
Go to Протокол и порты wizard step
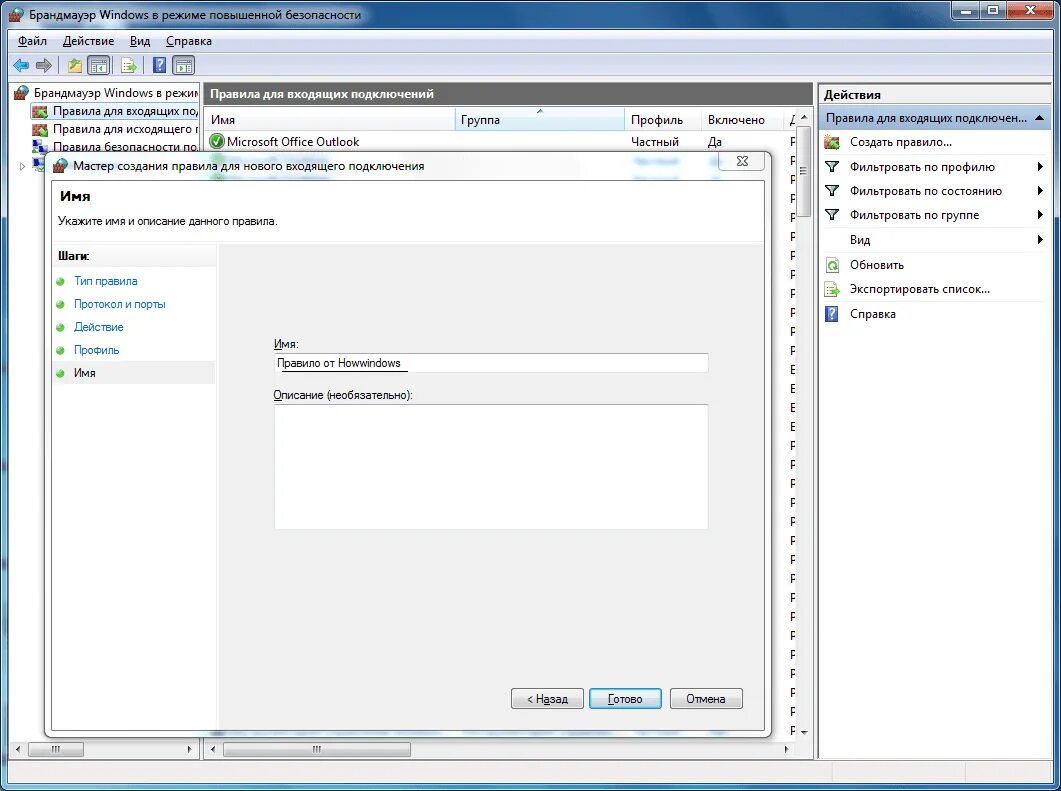pyautogui.click(x=120, y=304)
